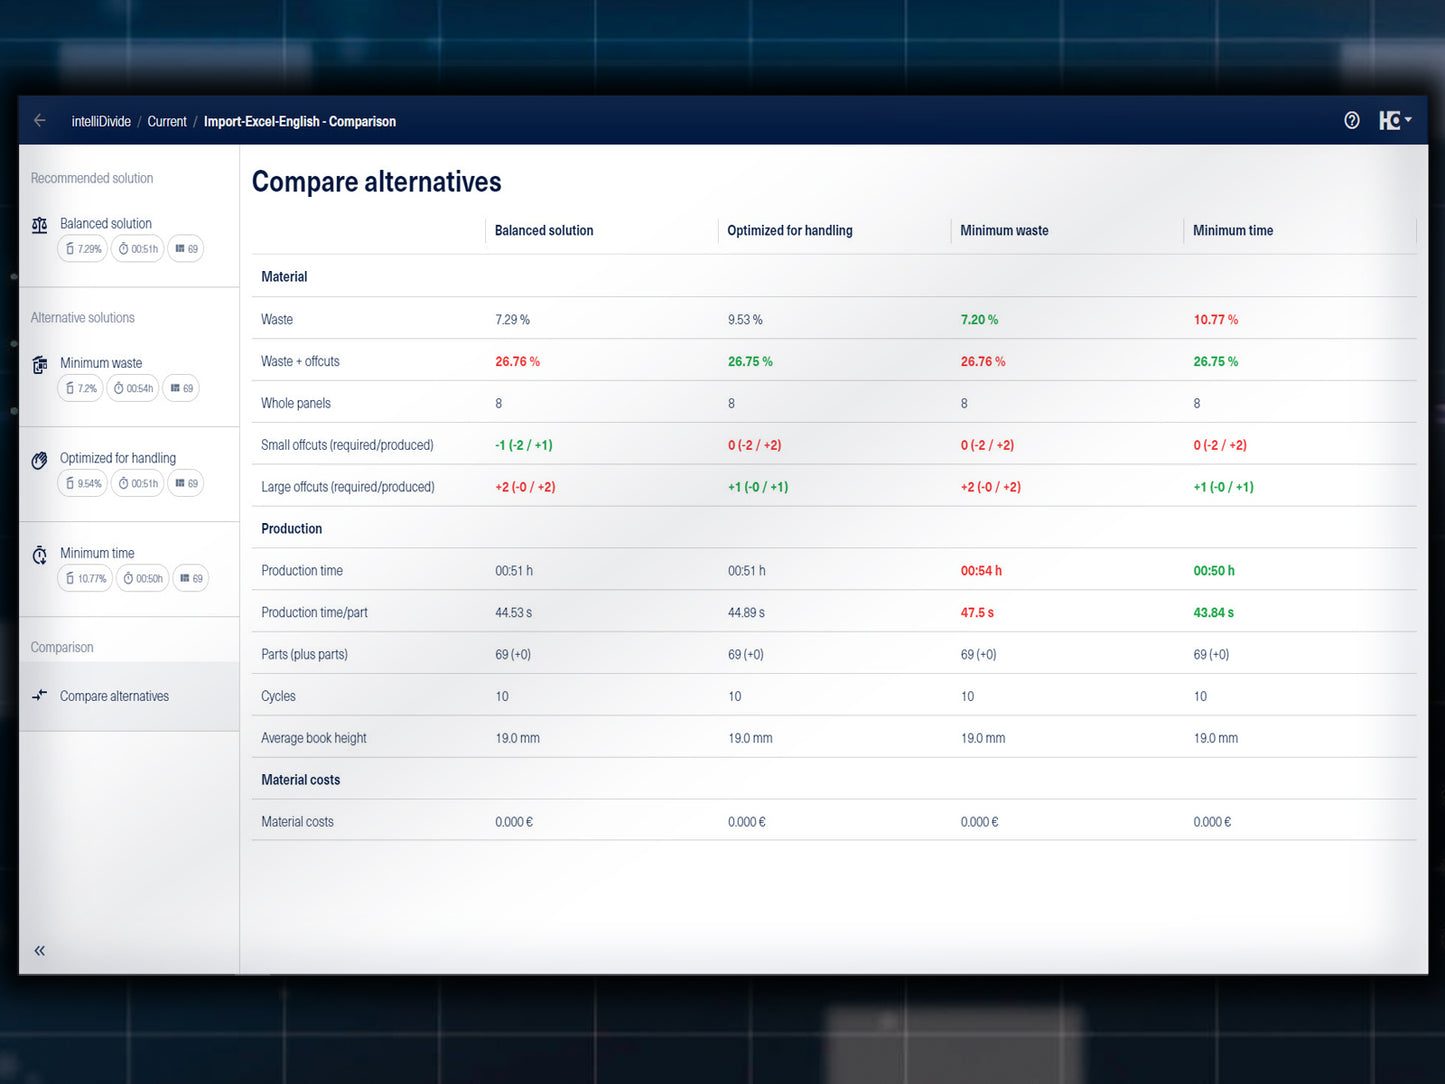
Task: Select Optimized for handling alternative
Action: click(118, 458)
